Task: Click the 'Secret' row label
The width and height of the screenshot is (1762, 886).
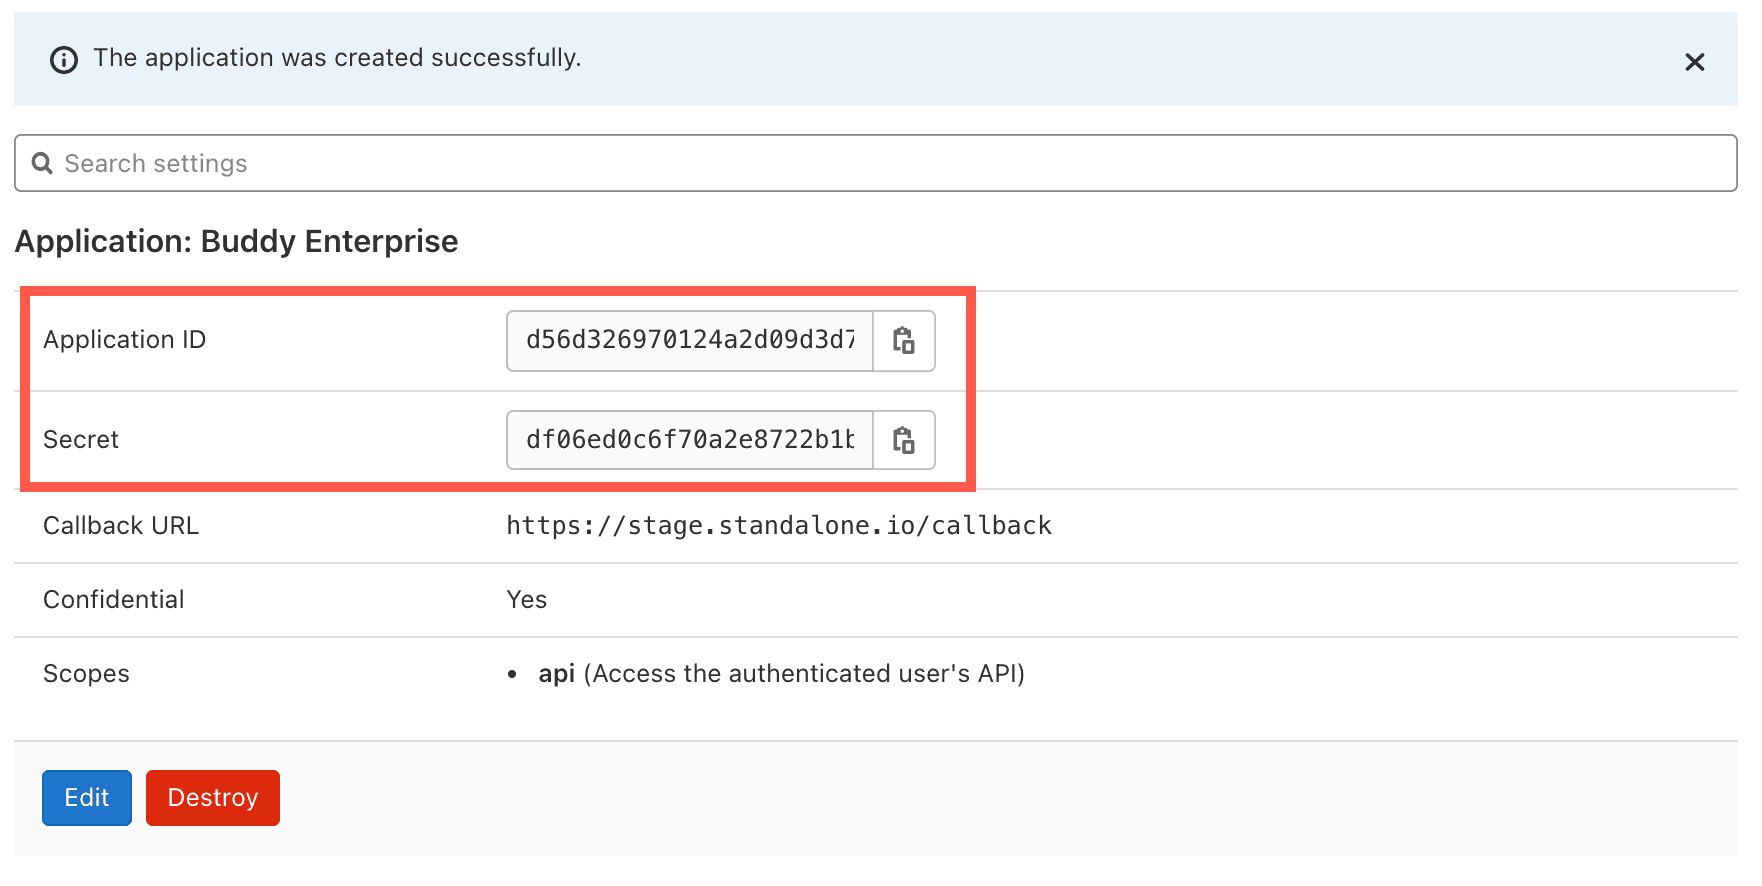Action: (81, 440)
